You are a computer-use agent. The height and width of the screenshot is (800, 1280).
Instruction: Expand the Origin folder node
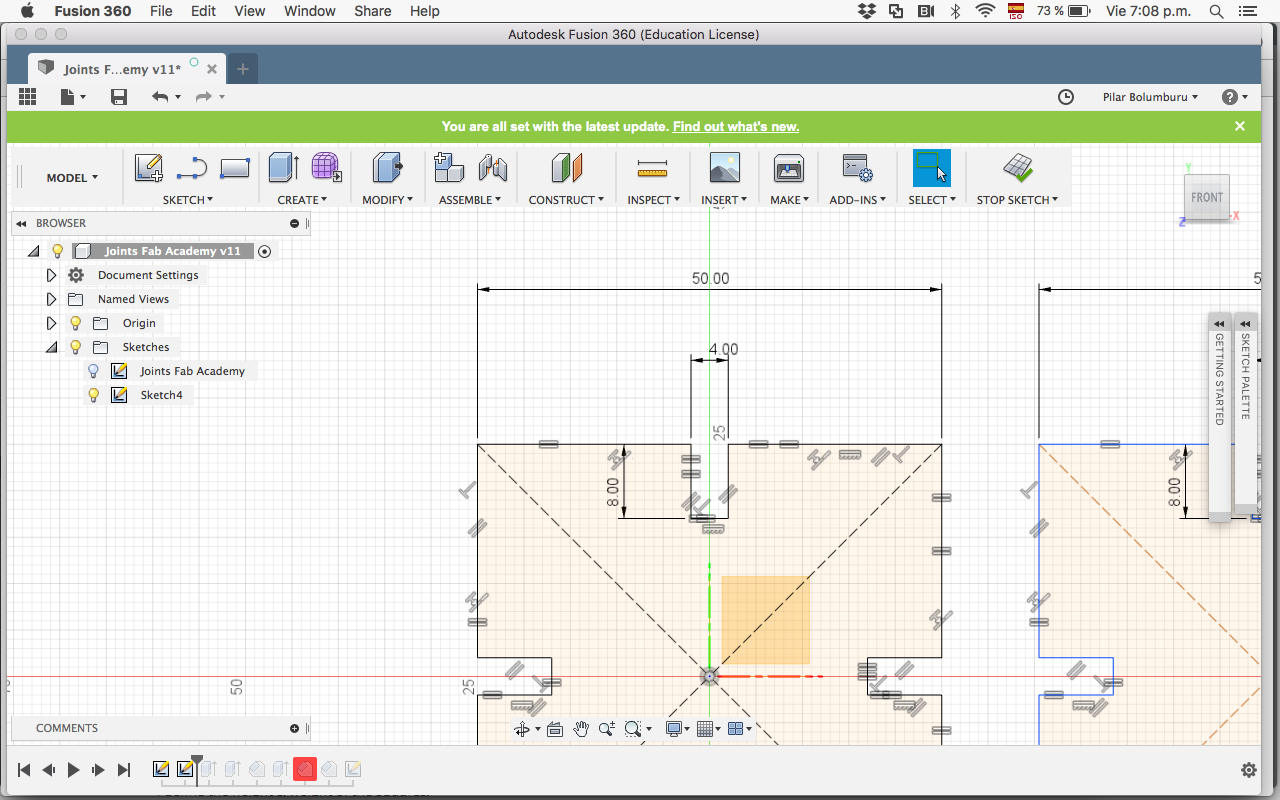coord(51,323)
